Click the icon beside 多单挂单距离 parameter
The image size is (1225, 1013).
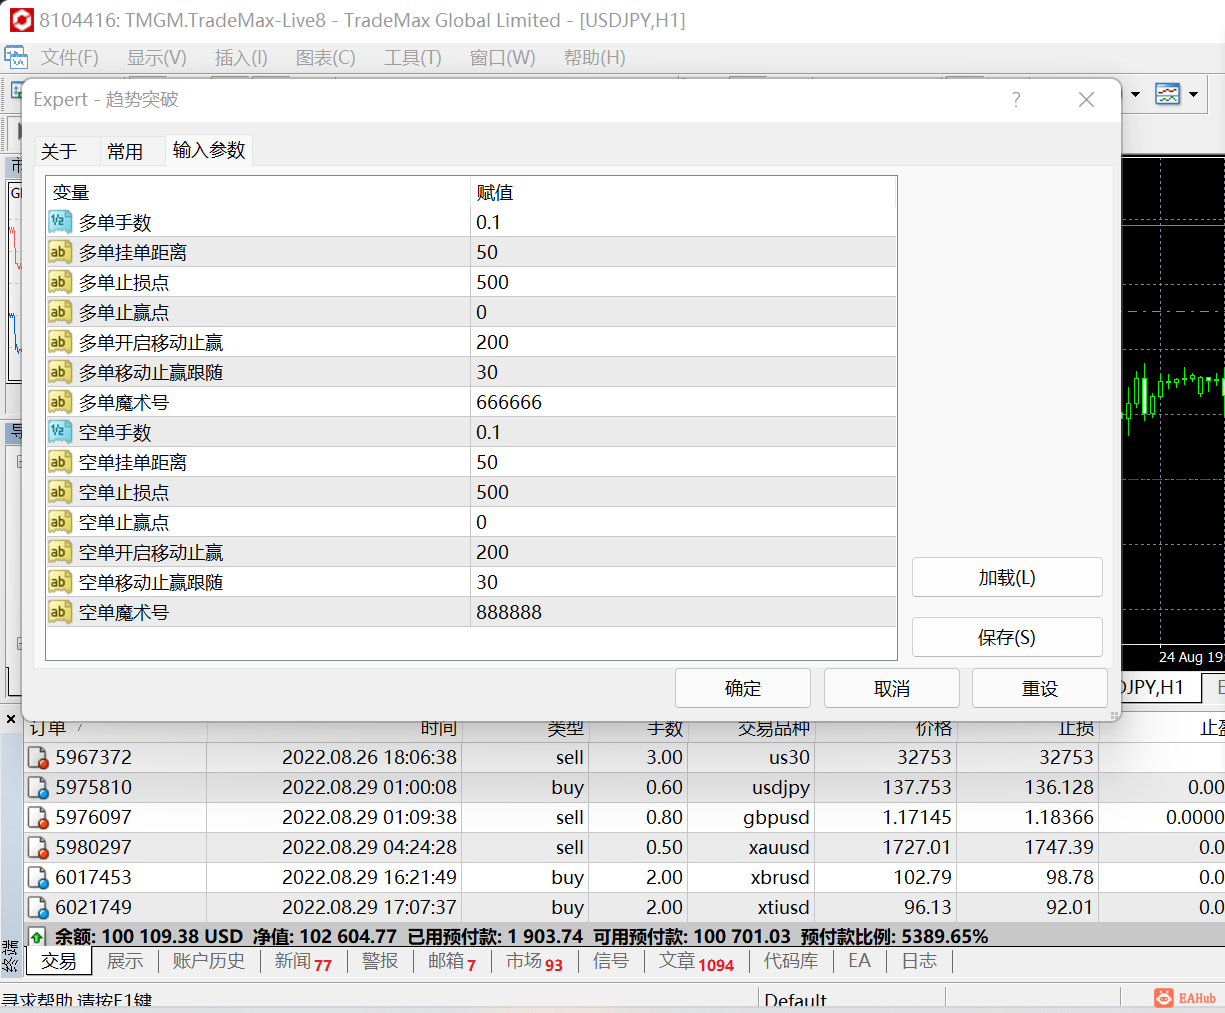(x=60, y=252)
